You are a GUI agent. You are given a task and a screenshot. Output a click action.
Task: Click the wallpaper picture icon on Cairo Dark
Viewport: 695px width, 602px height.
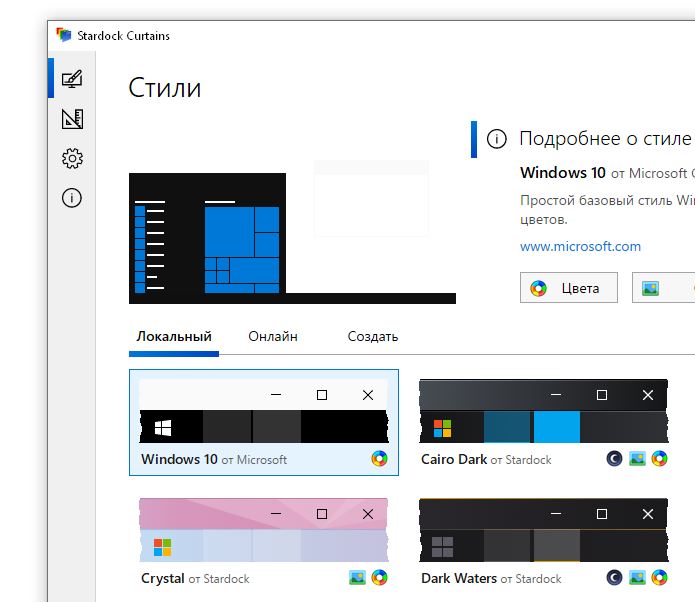point(637,458)
